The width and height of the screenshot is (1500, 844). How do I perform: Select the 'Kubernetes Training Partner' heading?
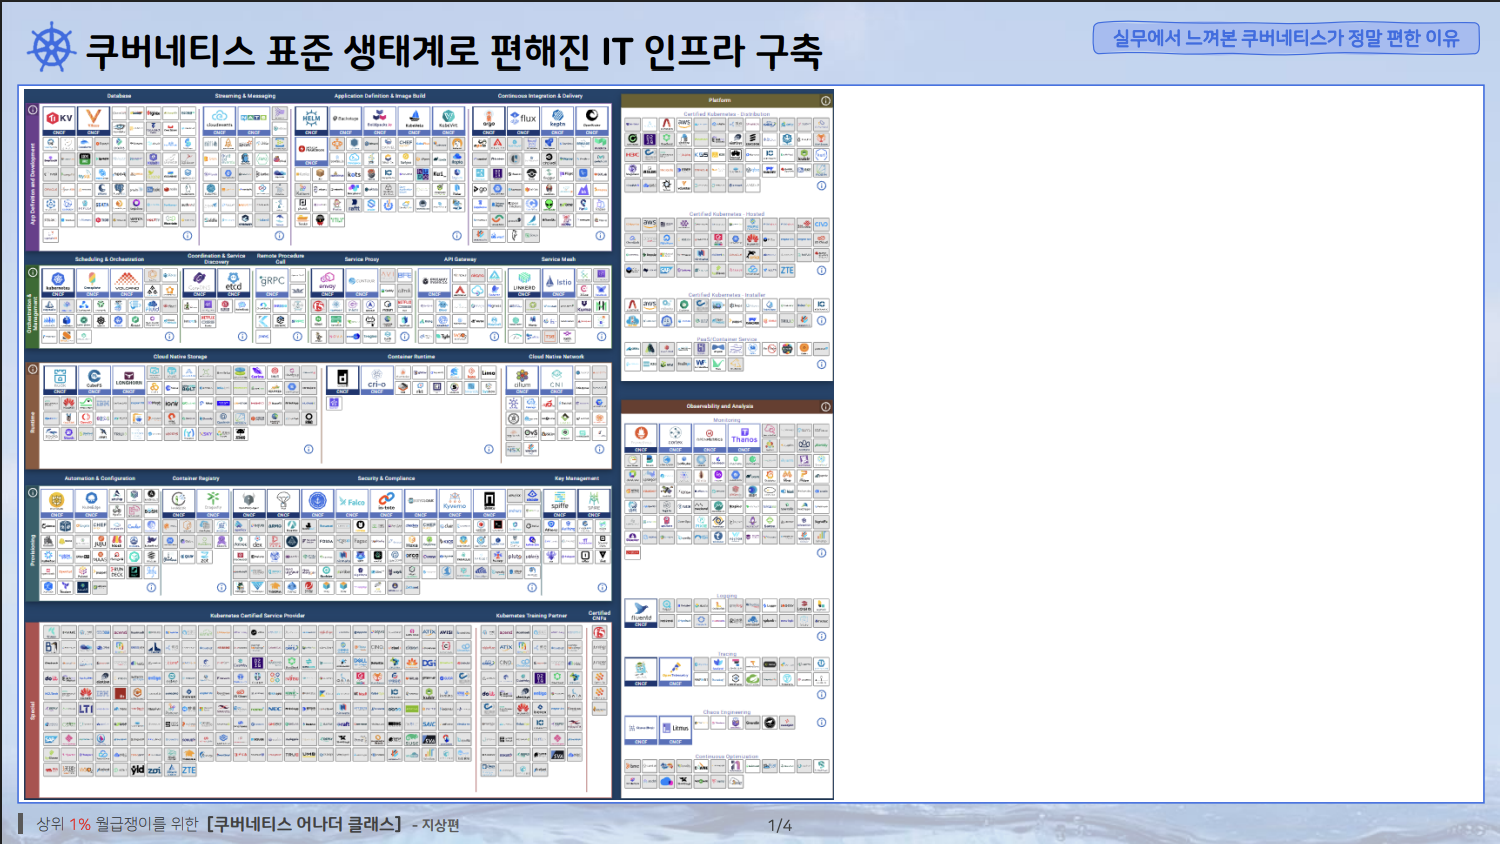point(531,616)
